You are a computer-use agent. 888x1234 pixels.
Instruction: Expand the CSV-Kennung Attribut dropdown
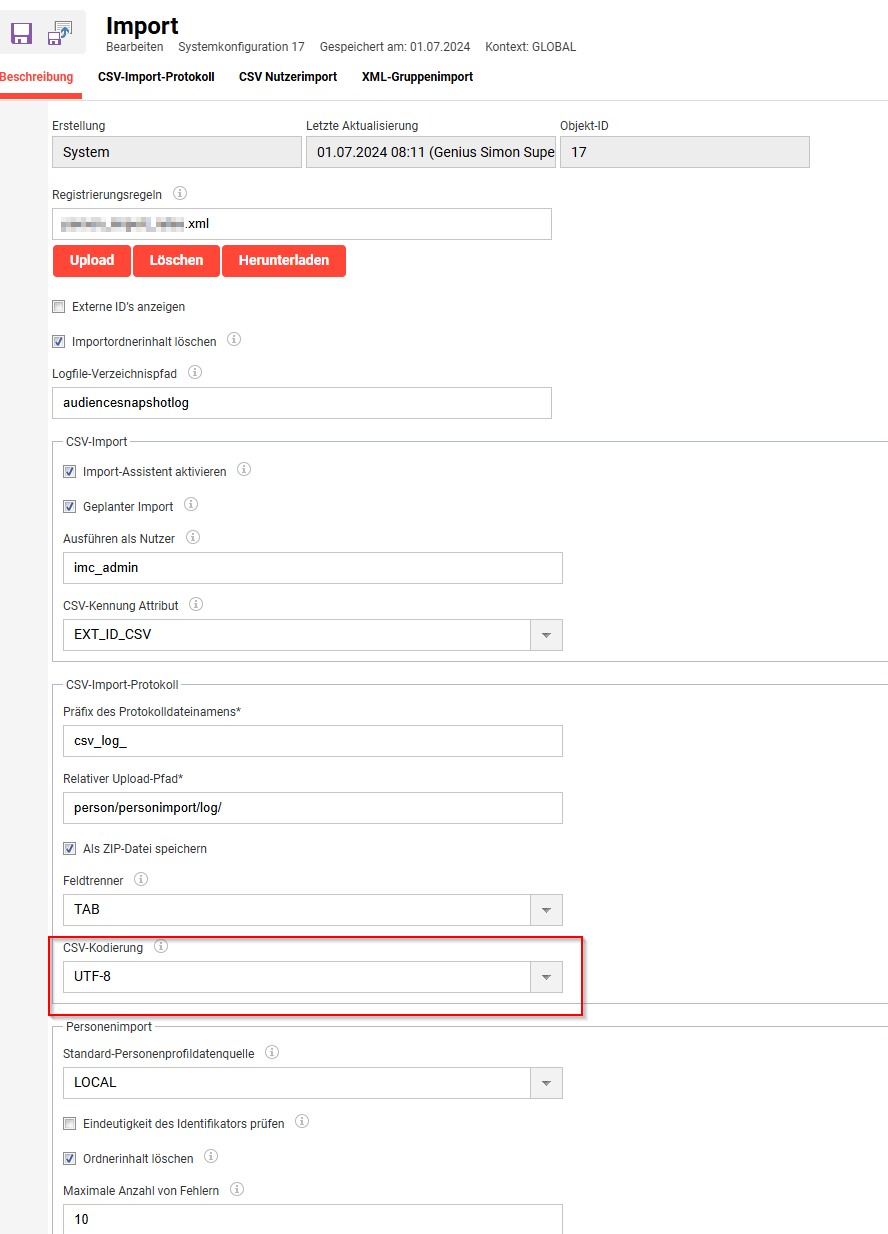point(545,635)
